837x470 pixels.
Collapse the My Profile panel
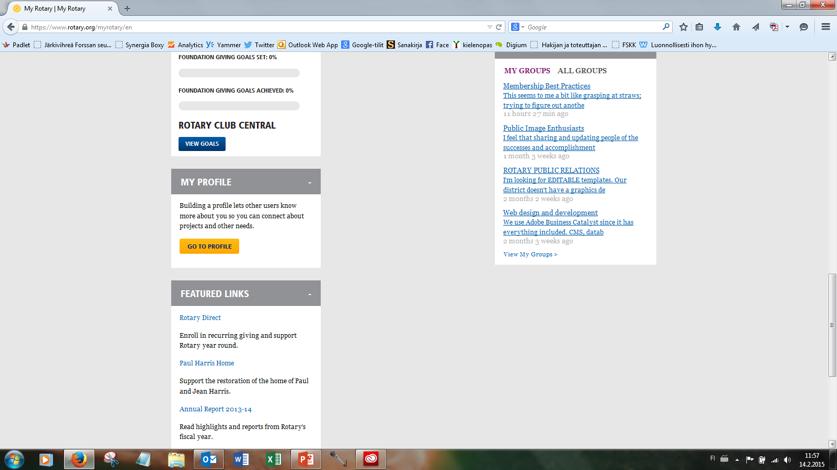click(310, 183)
